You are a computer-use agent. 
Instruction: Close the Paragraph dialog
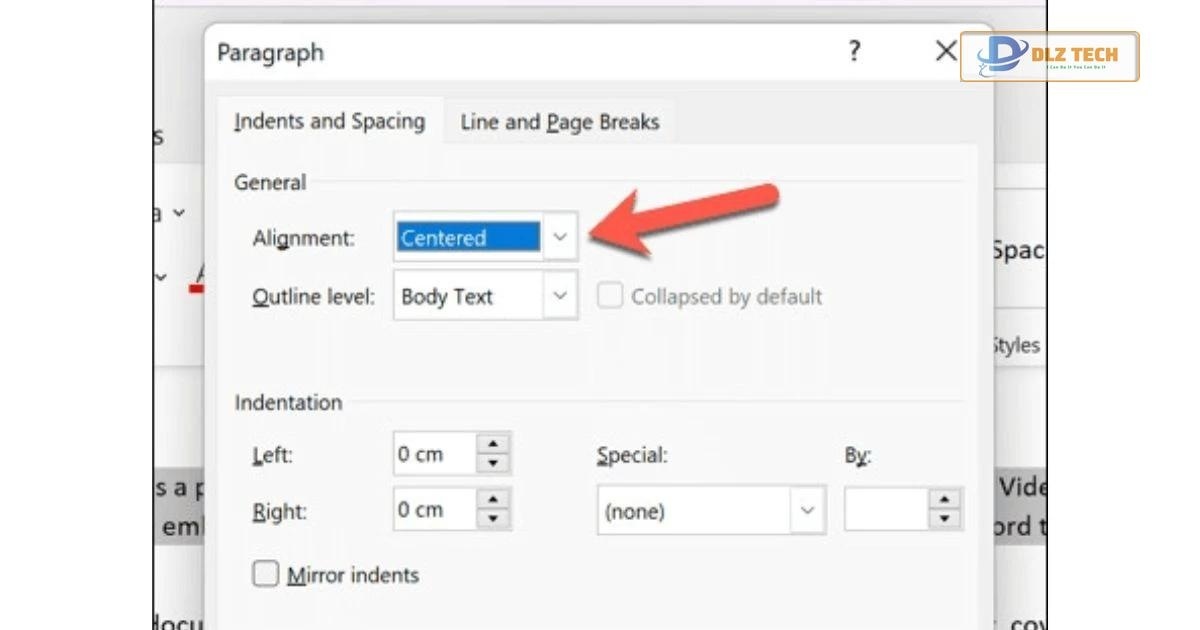point(945,51)
